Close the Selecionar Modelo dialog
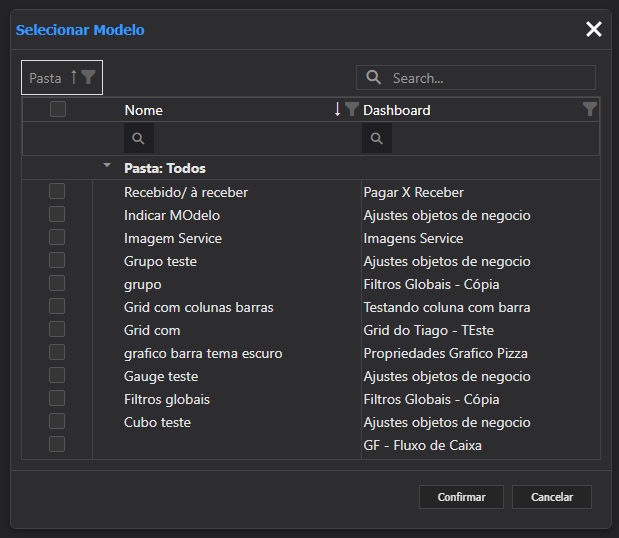This screenshot has height=538, width=619. coord(594,29)
